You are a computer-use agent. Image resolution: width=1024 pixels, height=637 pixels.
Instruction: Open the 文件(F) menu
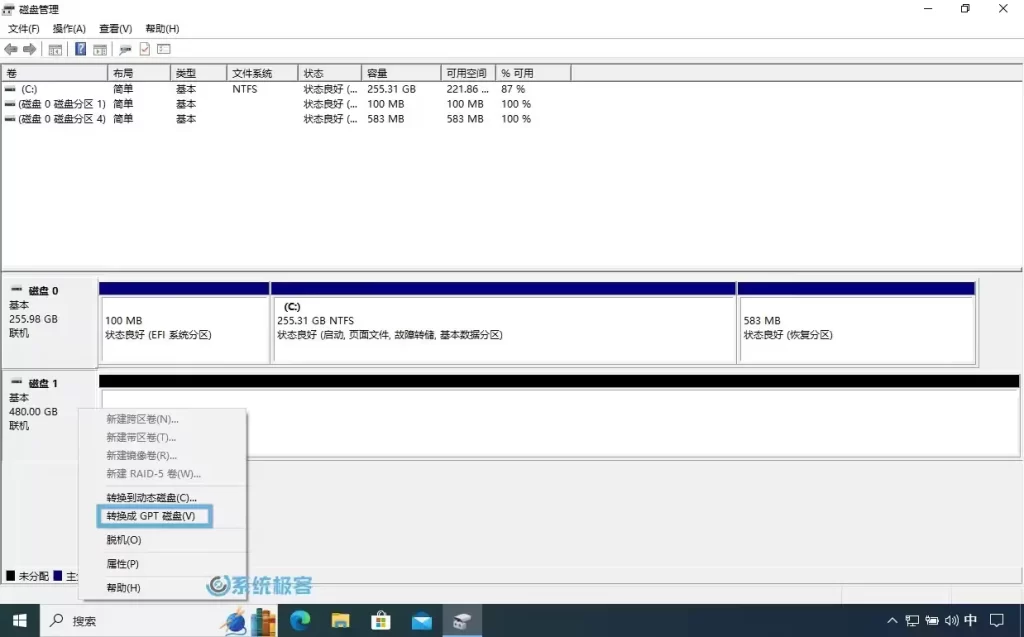click(24, 29)
